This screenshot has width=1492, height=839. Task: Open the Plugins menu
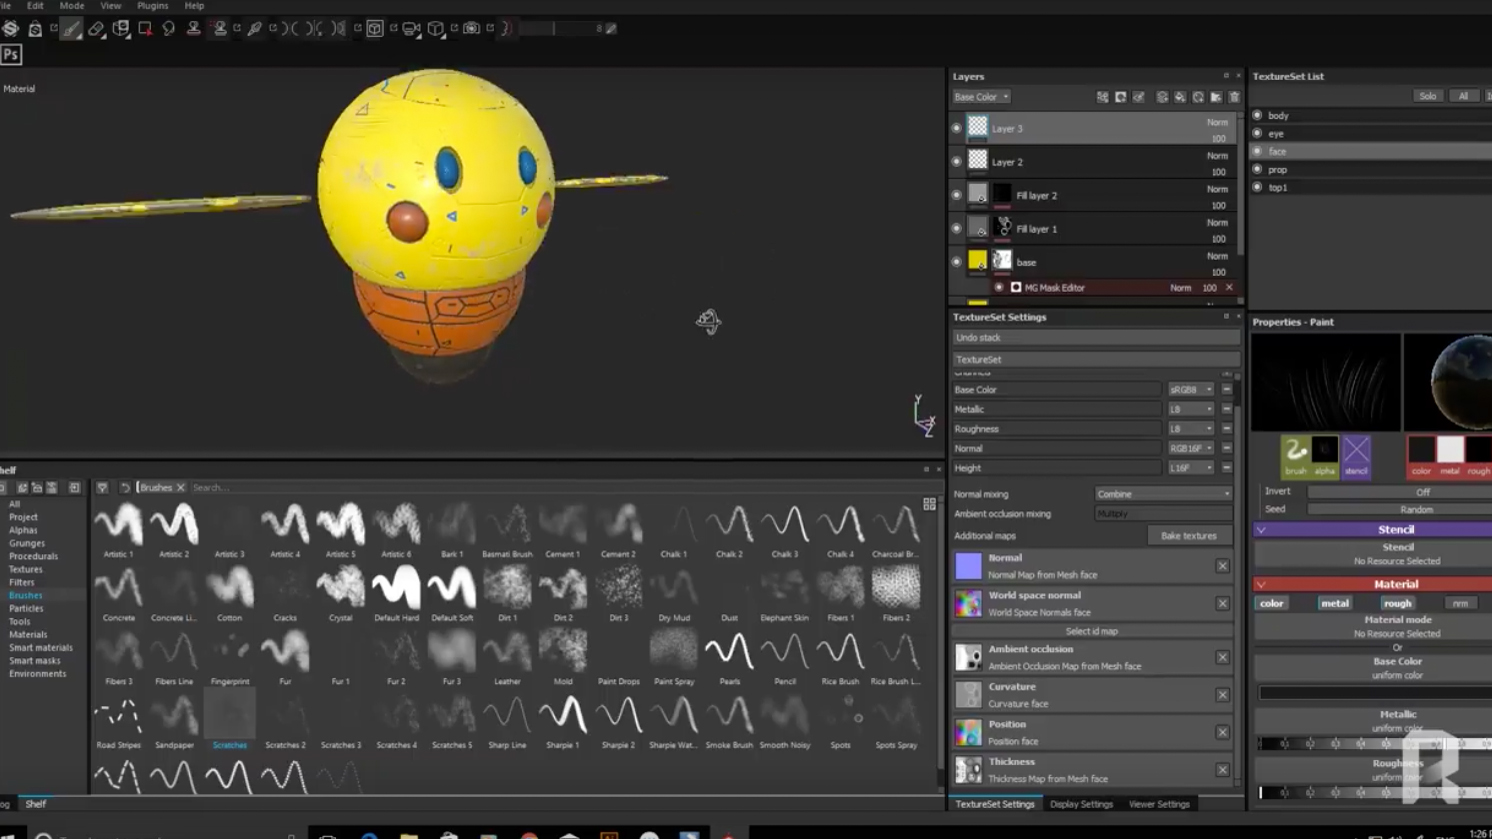(152, 6)
